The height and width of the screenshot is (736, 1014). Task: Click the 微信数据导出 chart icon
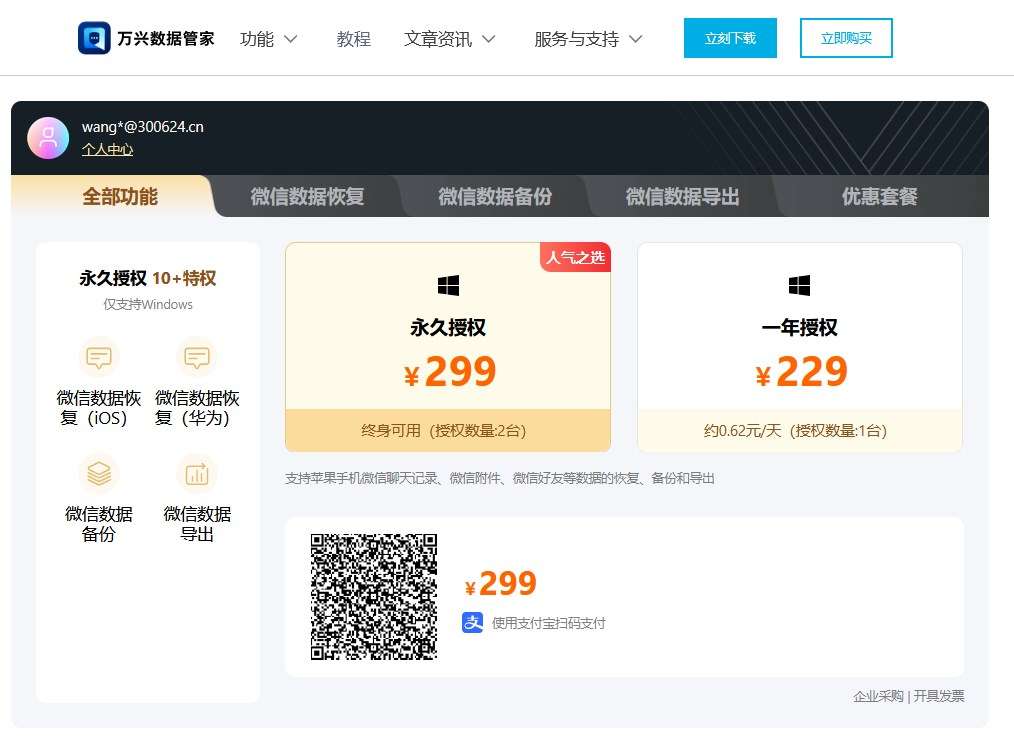coord(197,474)
